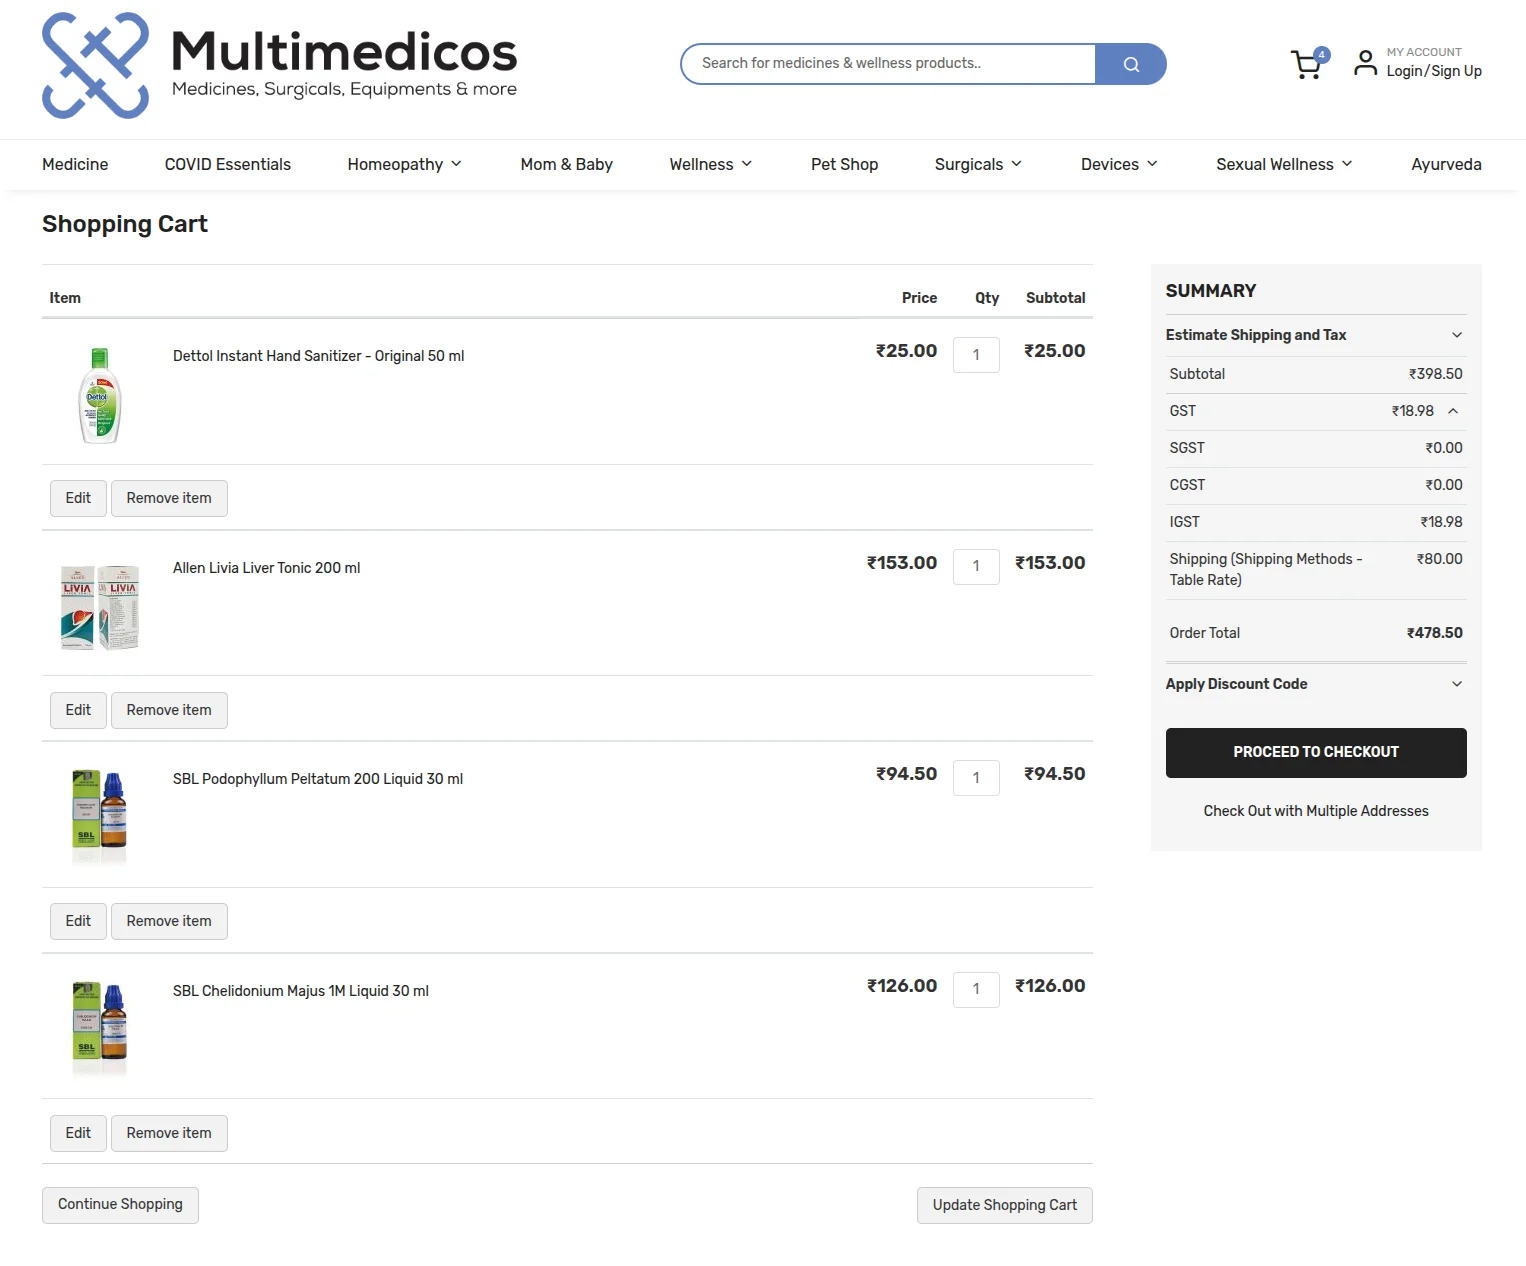Image resolution: width=1526 pixels, height=1266 pixels.
Task: Open the shopping cart icon
Action: [x=1306, y=64]
